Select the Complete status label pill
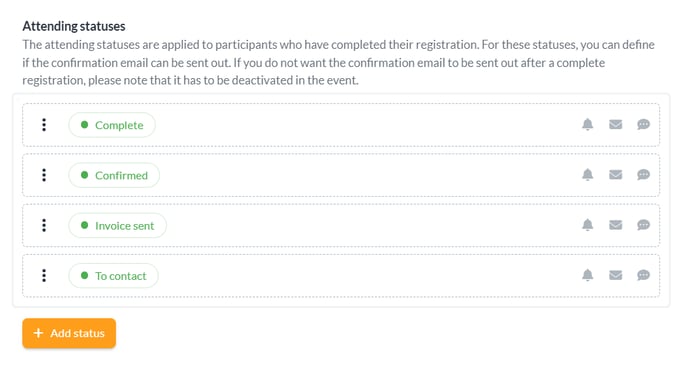 point(112,125)
